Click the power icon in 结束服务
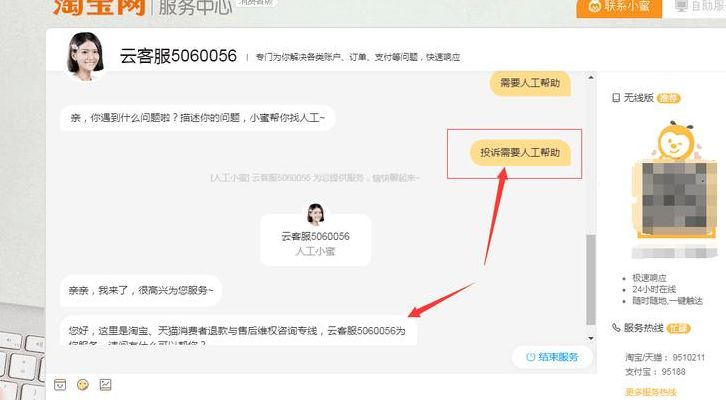This screenshot has height=400, width=726. [x=531, y=357]
